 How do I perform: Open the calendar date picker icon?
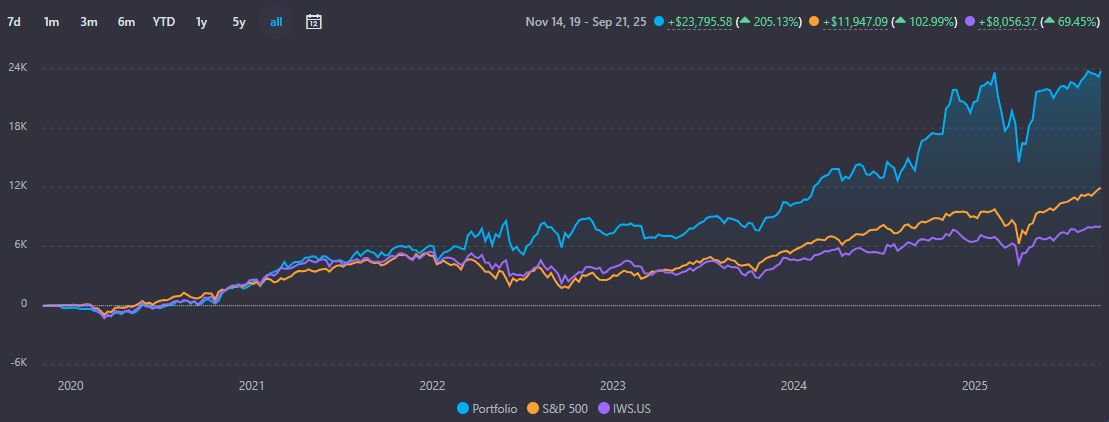(x=313, y=21)
